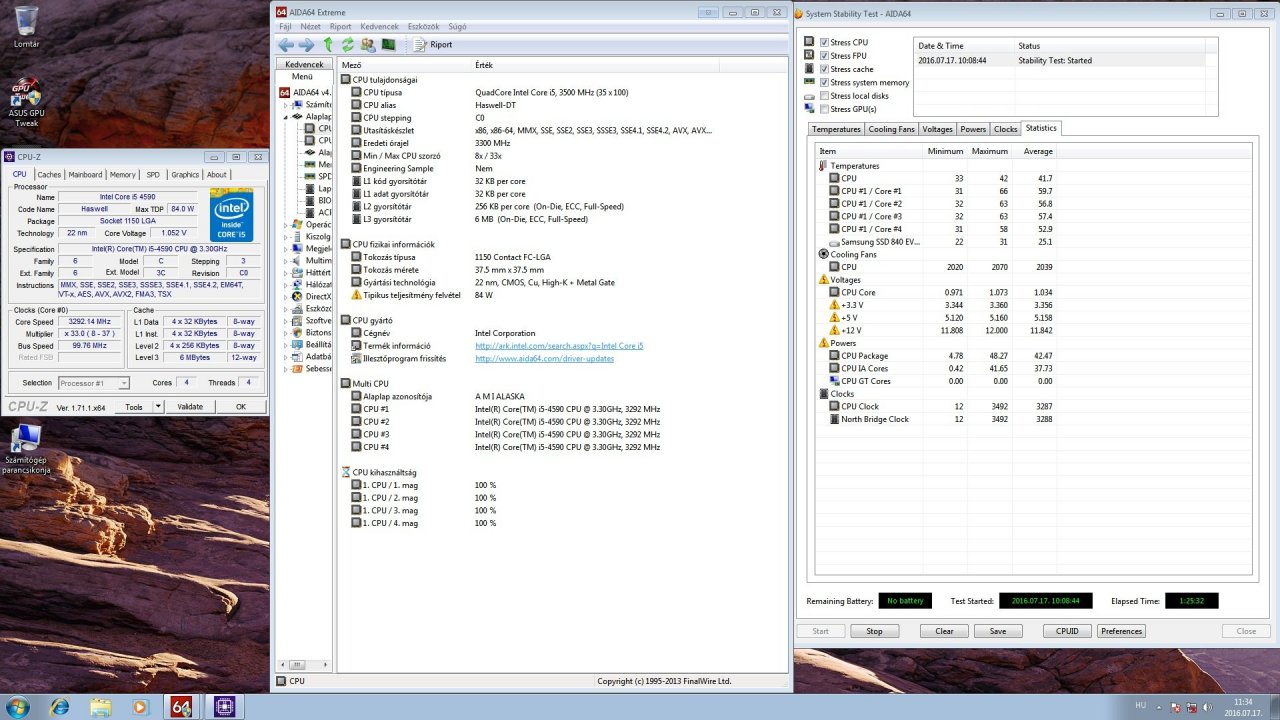Open CPUID from Stability Test window

(1067, 631)
